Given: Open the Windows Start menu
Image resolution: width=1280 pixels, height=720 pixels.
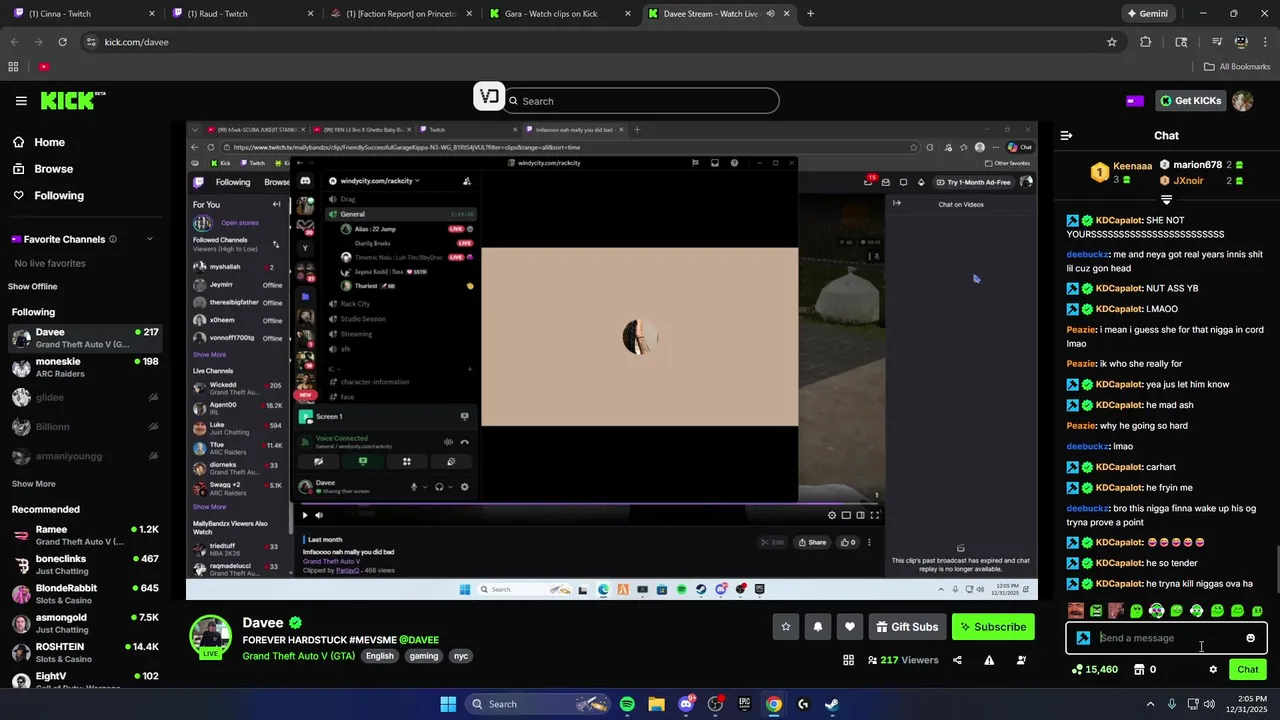Looking at the screenshot, I should (x=448, y=704).
